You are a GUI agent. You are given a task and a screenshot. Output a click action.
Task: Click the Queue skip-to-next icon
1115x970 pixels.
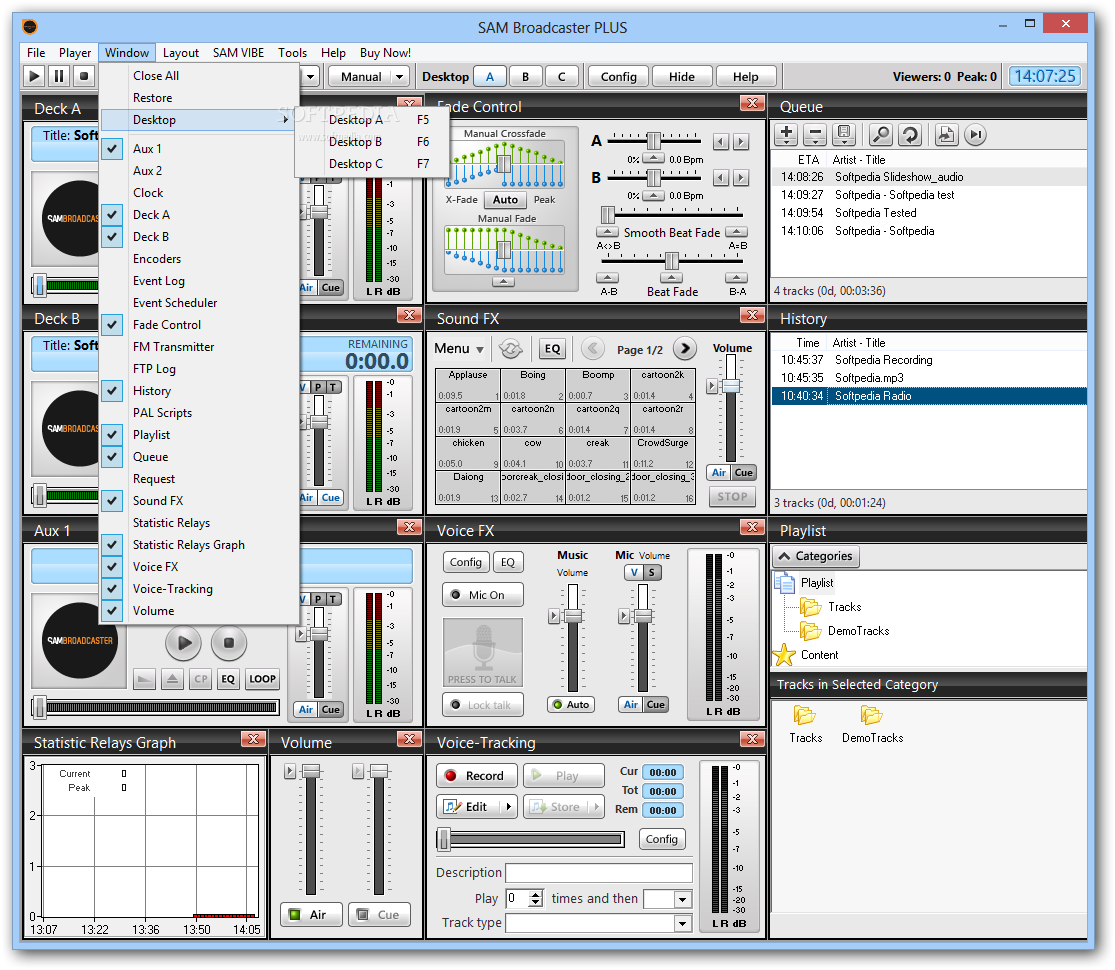click(x=976, y=134)
